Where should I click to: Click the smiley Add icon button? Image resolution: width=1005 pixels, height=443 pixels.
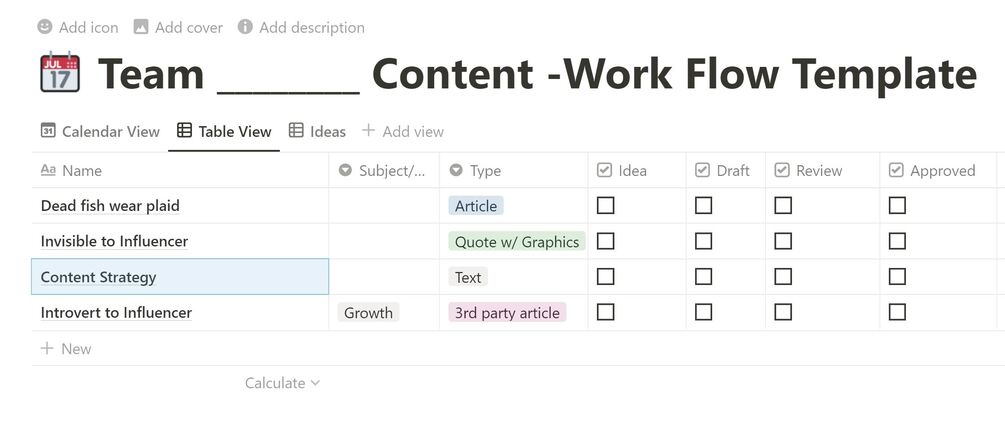tap(45, 27)
